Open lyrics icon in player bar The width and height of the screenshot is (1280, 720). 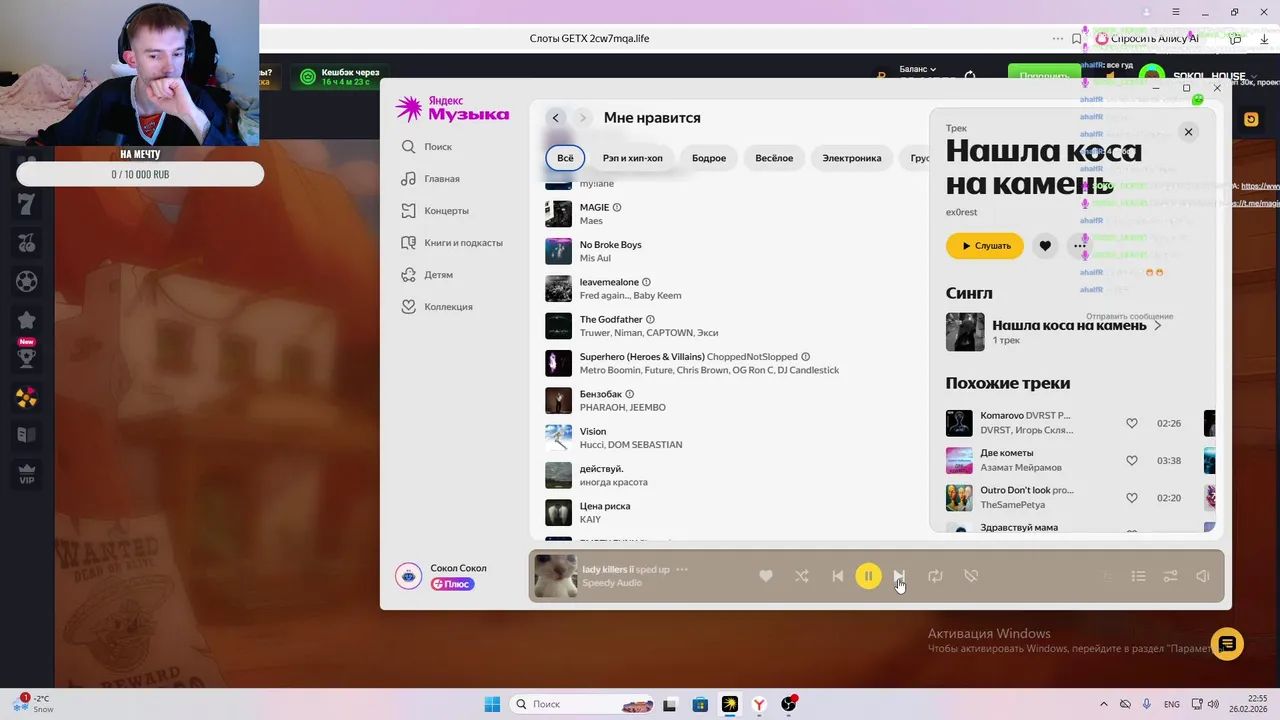coord(1107,576)
